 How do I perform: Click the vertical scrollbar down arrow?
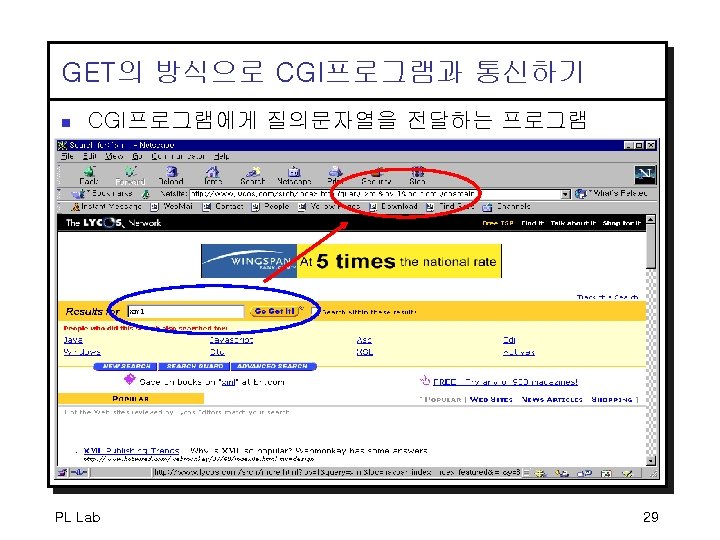651,461
